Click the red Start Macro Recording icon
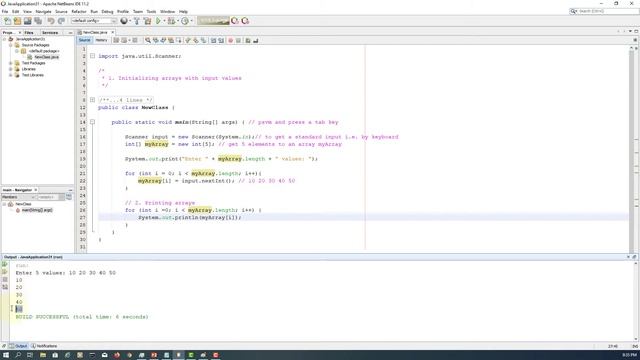The width and height of the screenshot is (640, 360). tap(231, 40)
